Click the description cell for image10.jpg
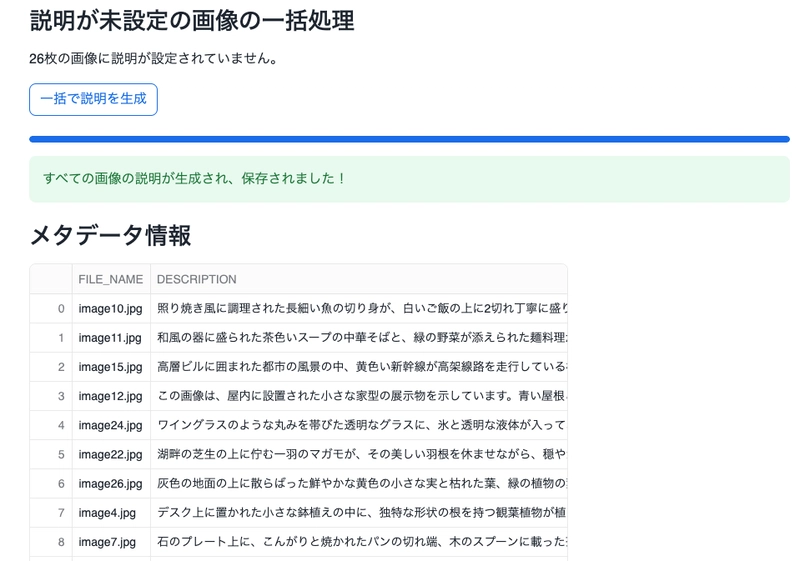Image resolution: width=800 pixels, height=561 pixels. tap(359, 309)
